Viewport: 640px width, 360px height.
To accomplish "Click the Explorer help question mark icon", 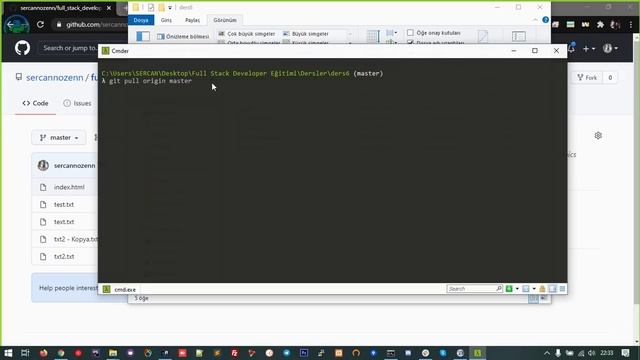I will coord(545,20).
